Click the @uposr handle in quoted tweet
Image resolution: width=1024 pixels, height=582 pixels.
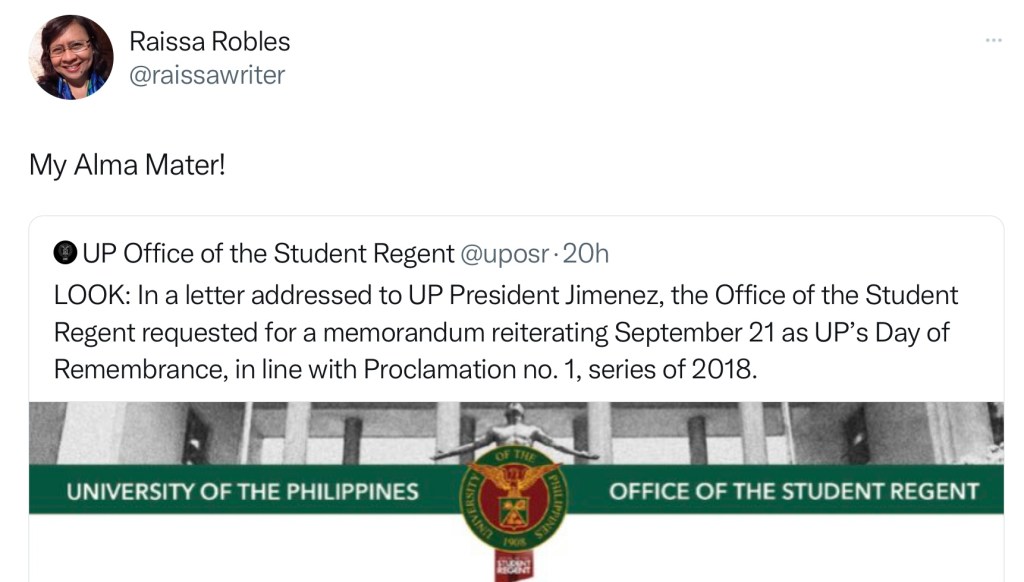tap(504, 254)
